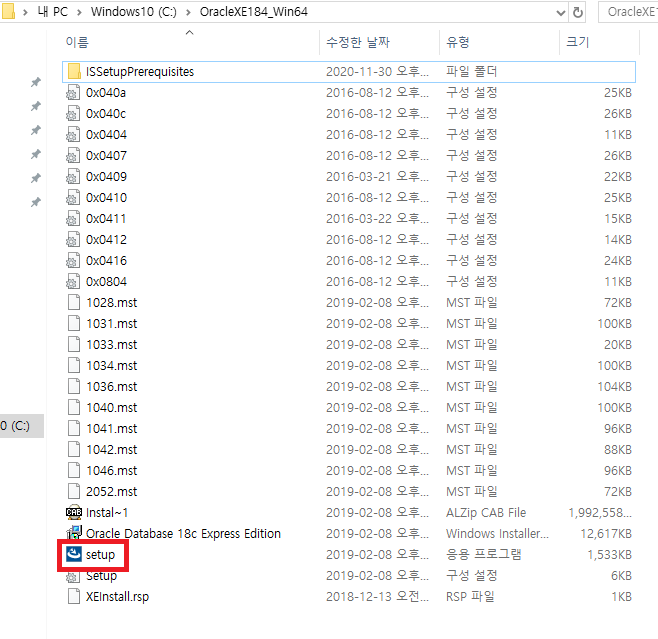This screenshot has width=658, height=639.
Task: Select the XEInstall.rsp file icon
Action: pyautogui.click(x=74, y=596)
